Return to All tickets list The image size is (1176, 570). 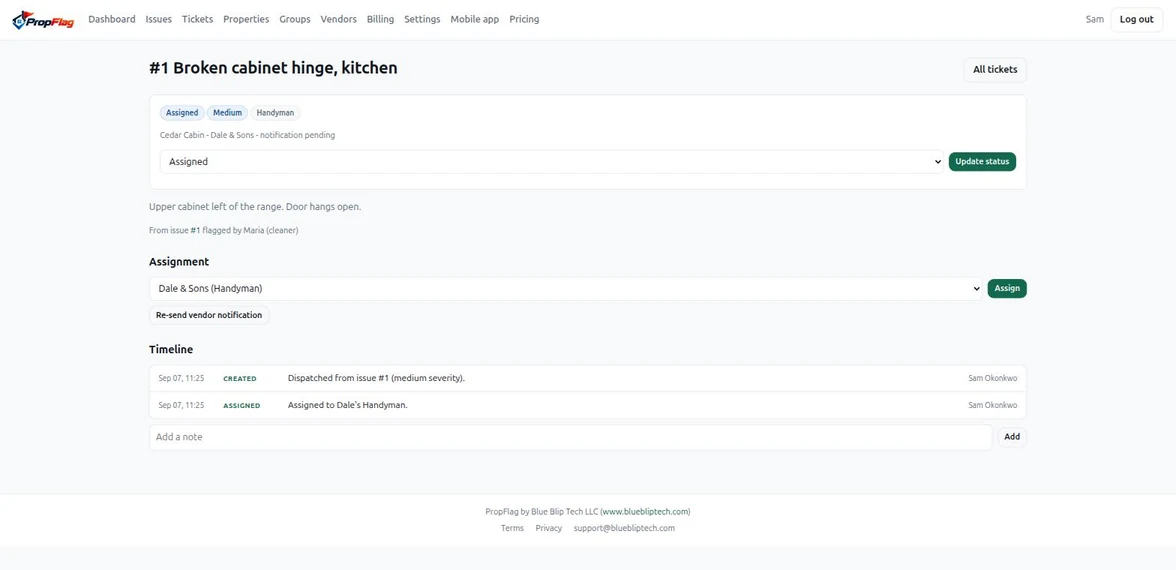[995, 70]
